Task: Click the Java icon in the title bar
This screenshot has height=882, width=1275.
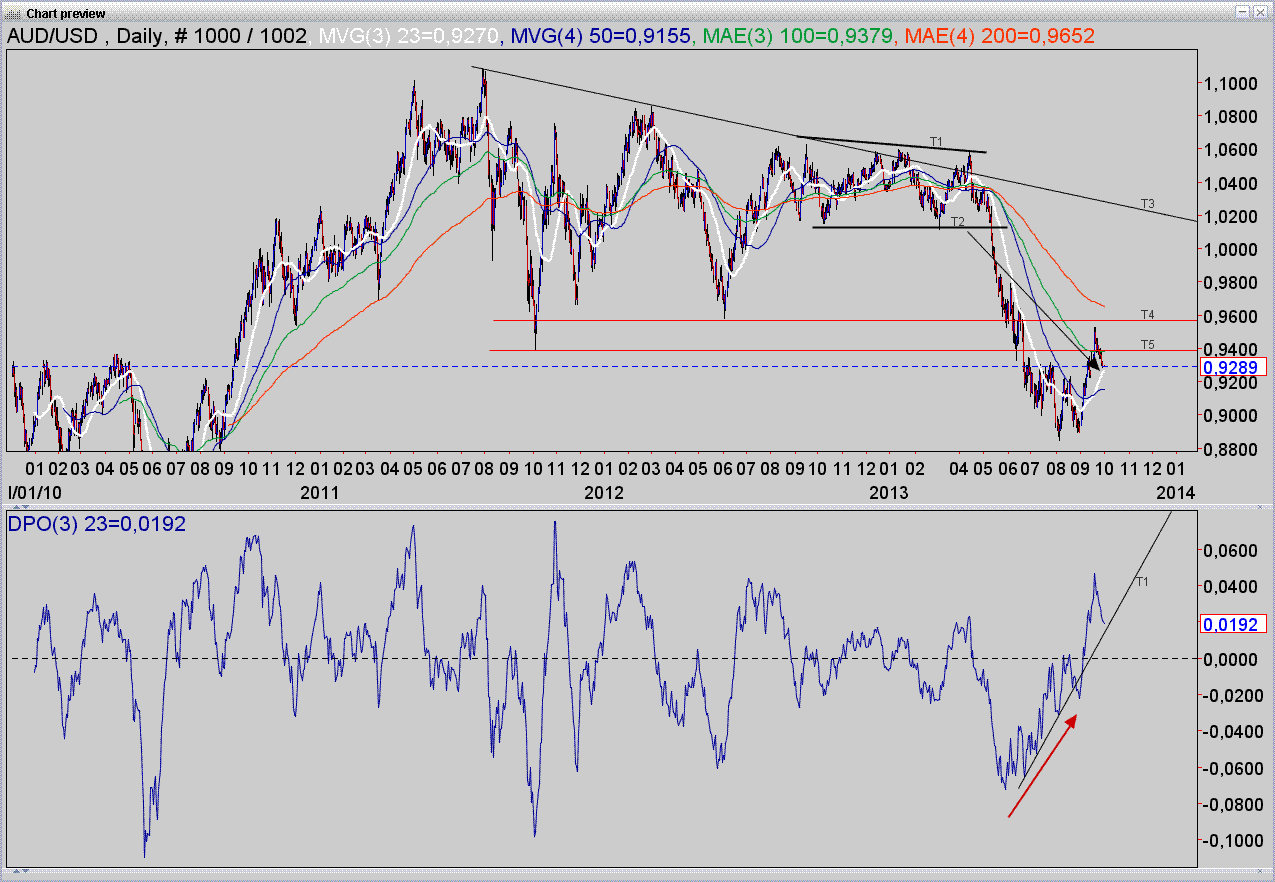Action: (x=12, y=12)
